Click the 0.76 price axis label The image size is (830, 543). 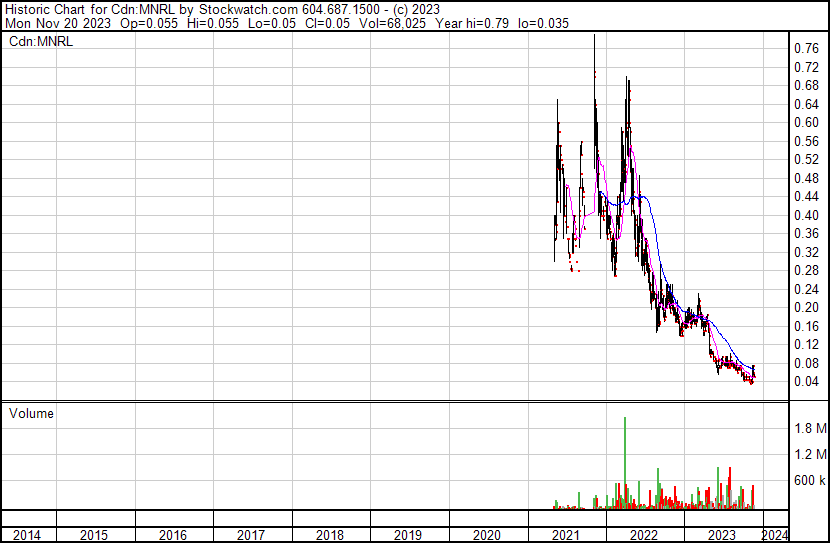[805, 48]
